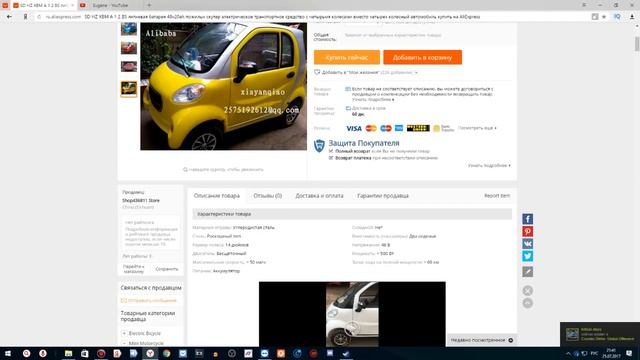The image size is (640, 360).
Task: Click the gray pencil edit icon
Action: click(x=527, y=271)
